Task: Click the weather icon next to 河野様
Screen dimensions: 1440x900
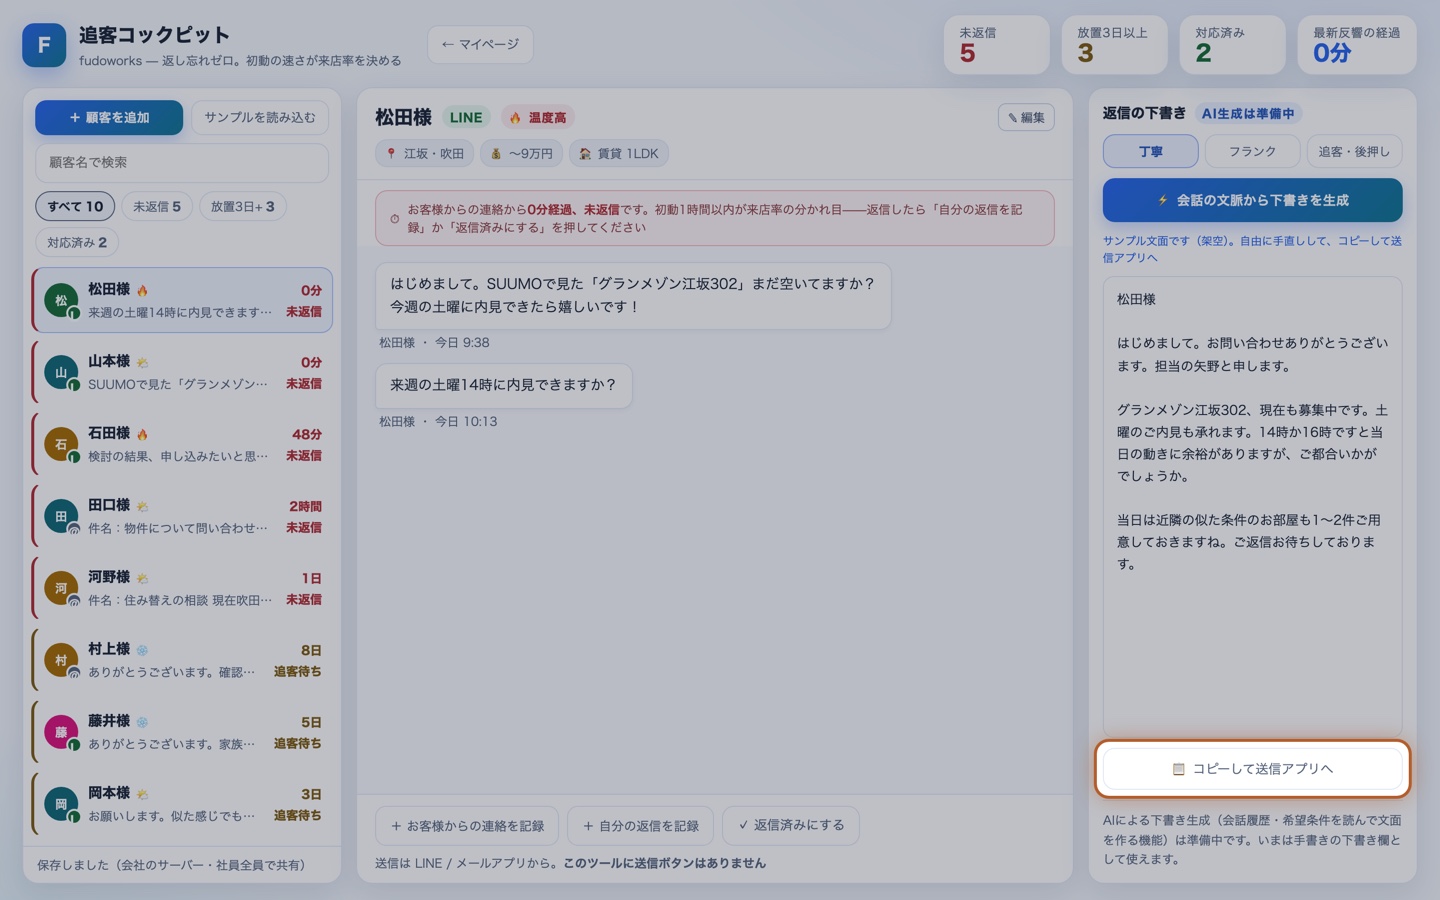Action: pyautogui.click(x=142, y=578)
